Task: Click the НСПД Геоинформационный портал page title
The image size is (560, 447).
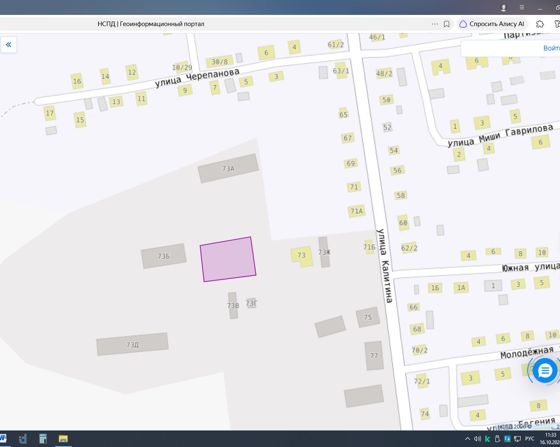Action: tap(151, 24)
